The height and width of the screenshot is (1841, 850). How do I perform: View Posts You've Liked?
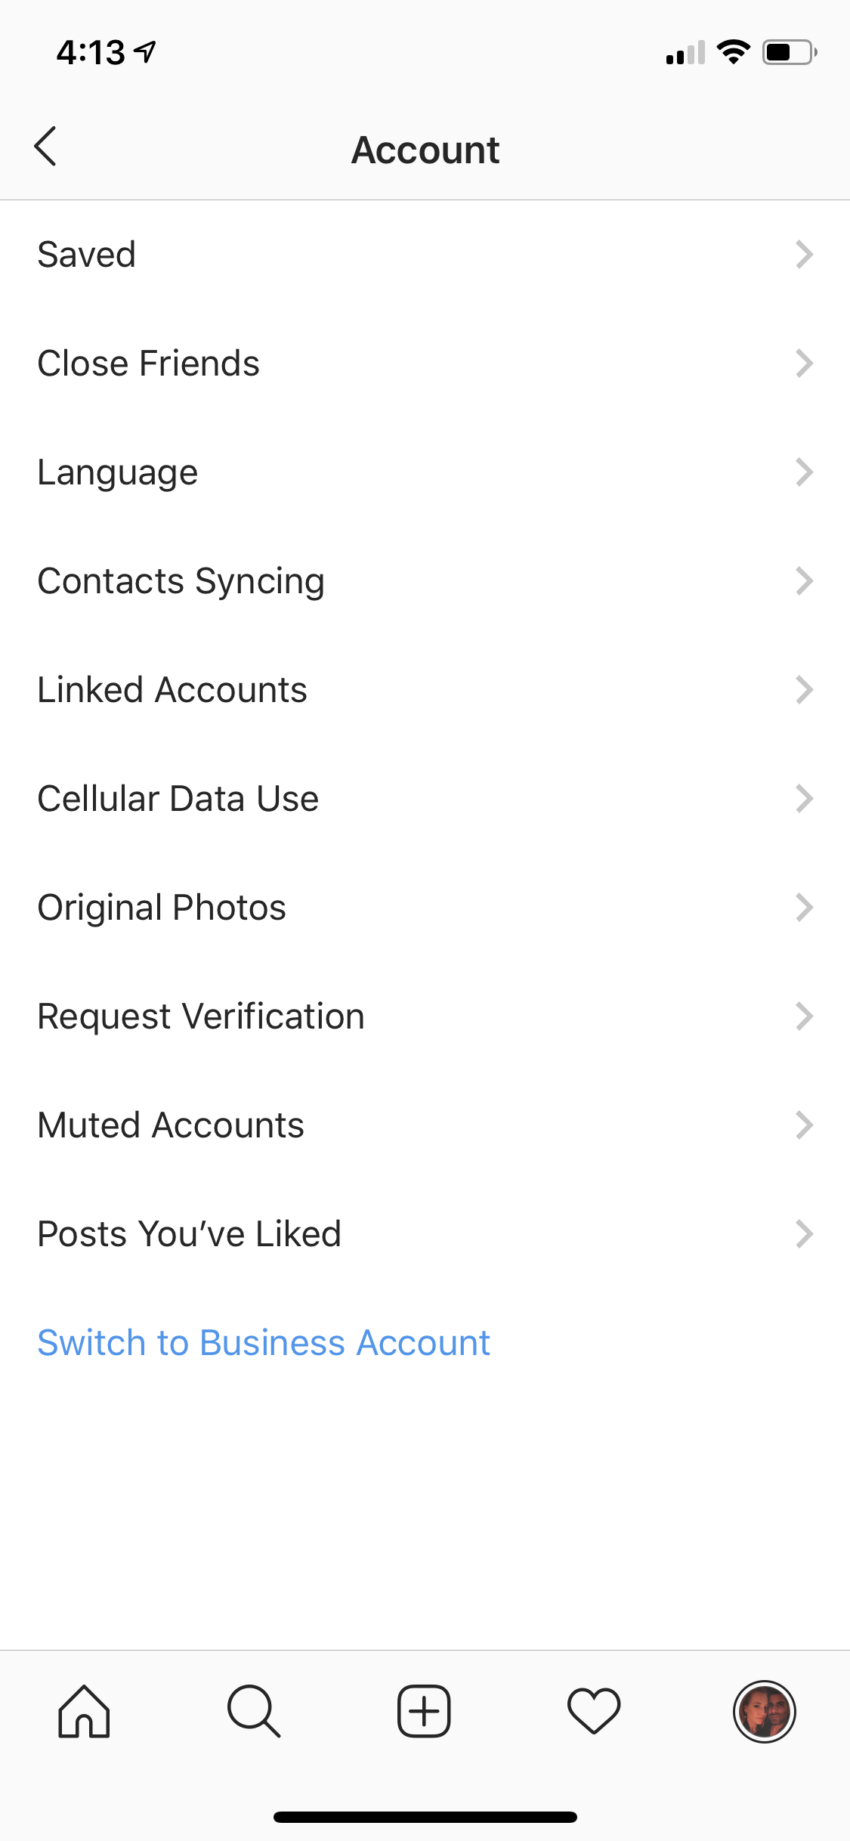click(x=189, y=1234)
